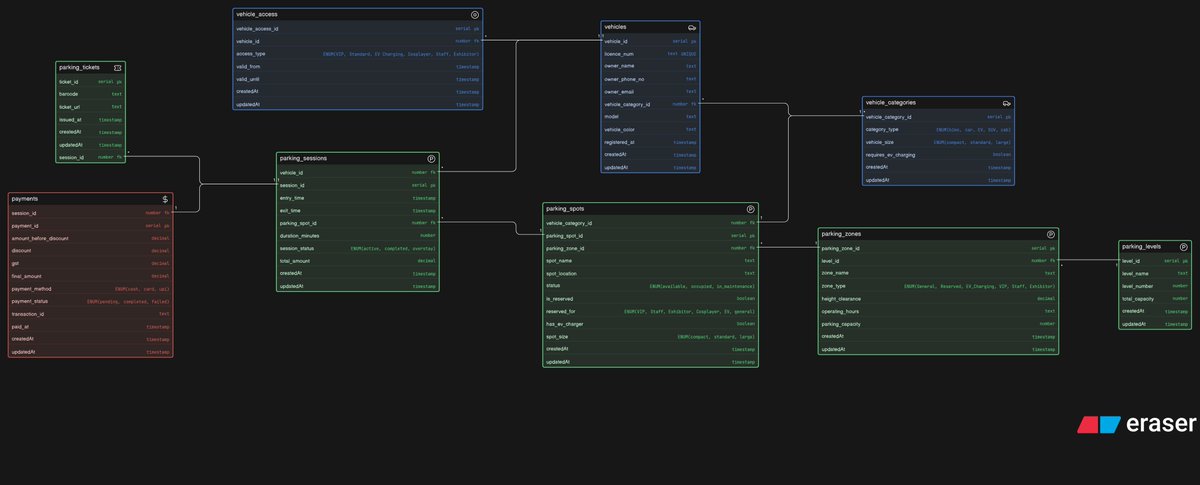
Task: Click the category_type field in vehicle_categories
Action: click(938, 130)
